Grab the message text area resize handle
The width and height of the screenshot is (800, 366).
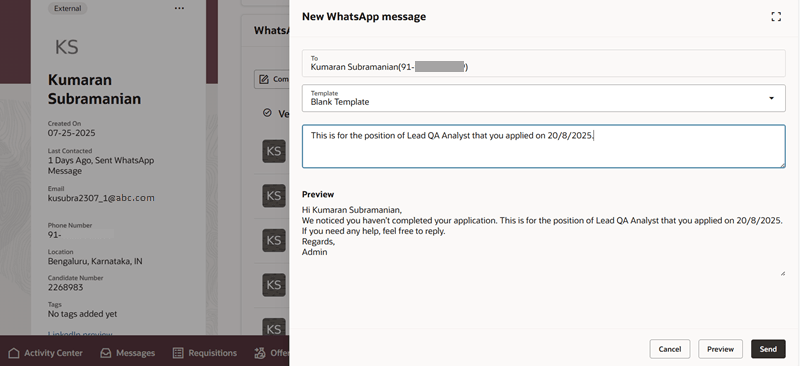(783, 165)
